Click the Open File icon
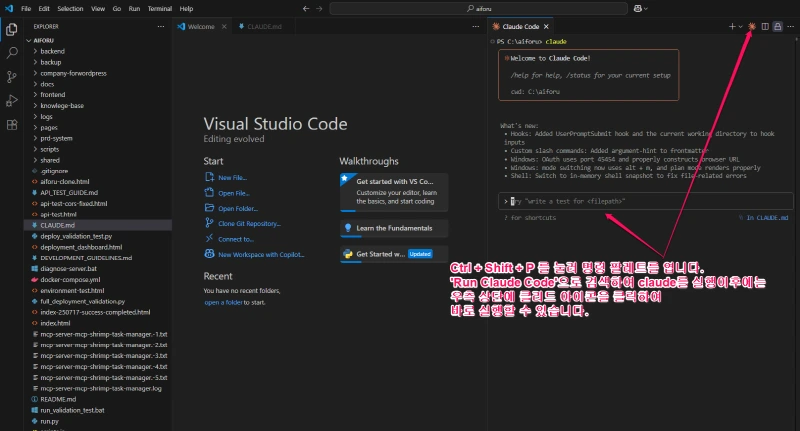Image resolution: width=800 pixels, height=431 pixels. [209, 192]
